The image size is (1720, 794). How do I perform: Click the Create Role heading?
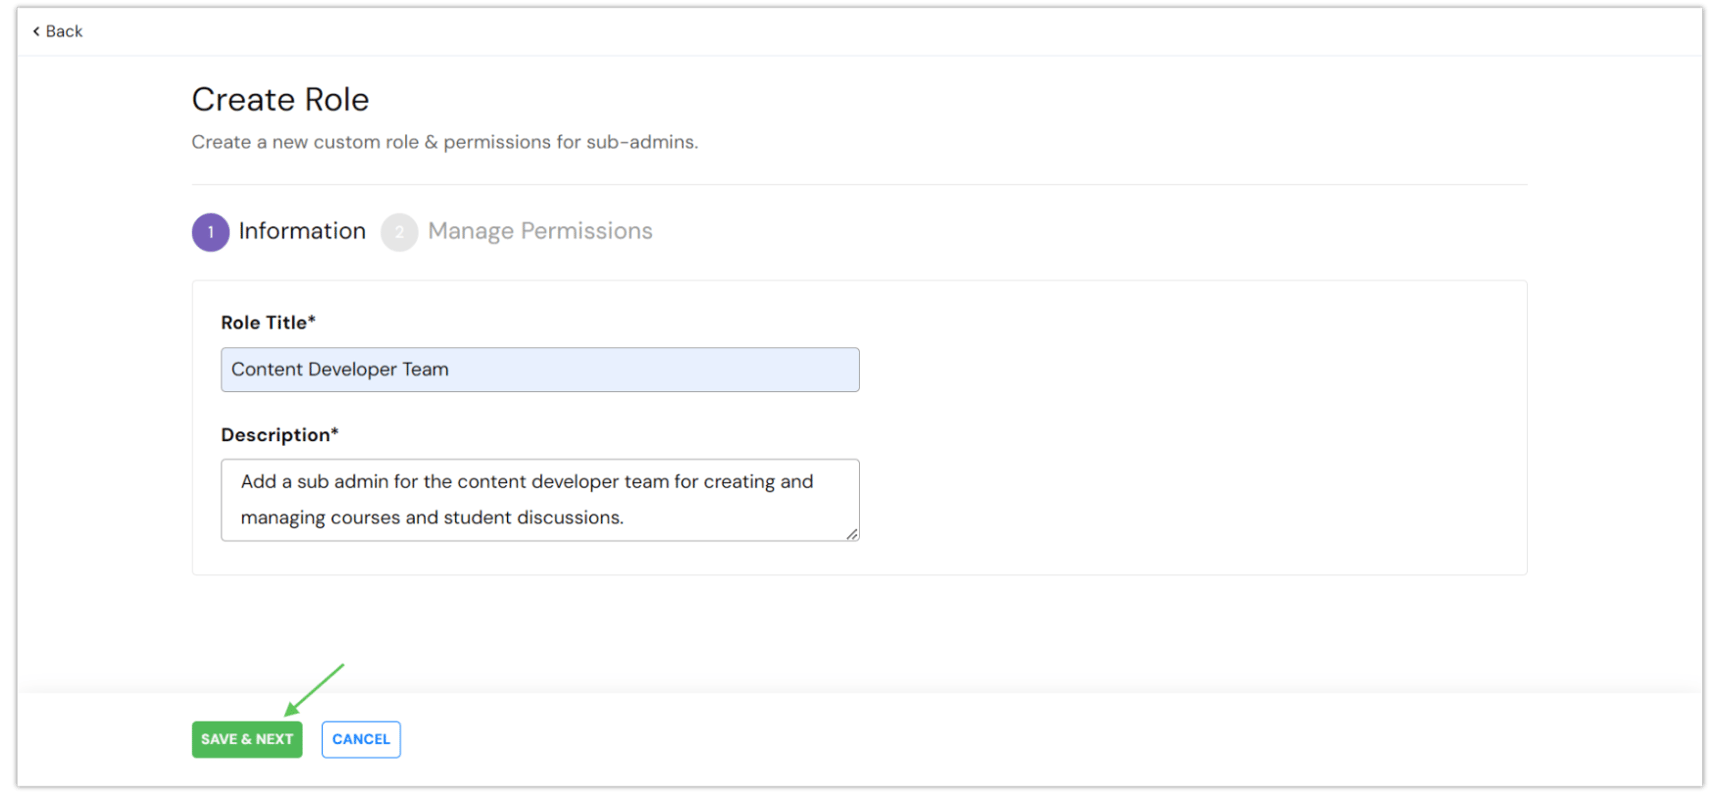[x=280, y=99]
